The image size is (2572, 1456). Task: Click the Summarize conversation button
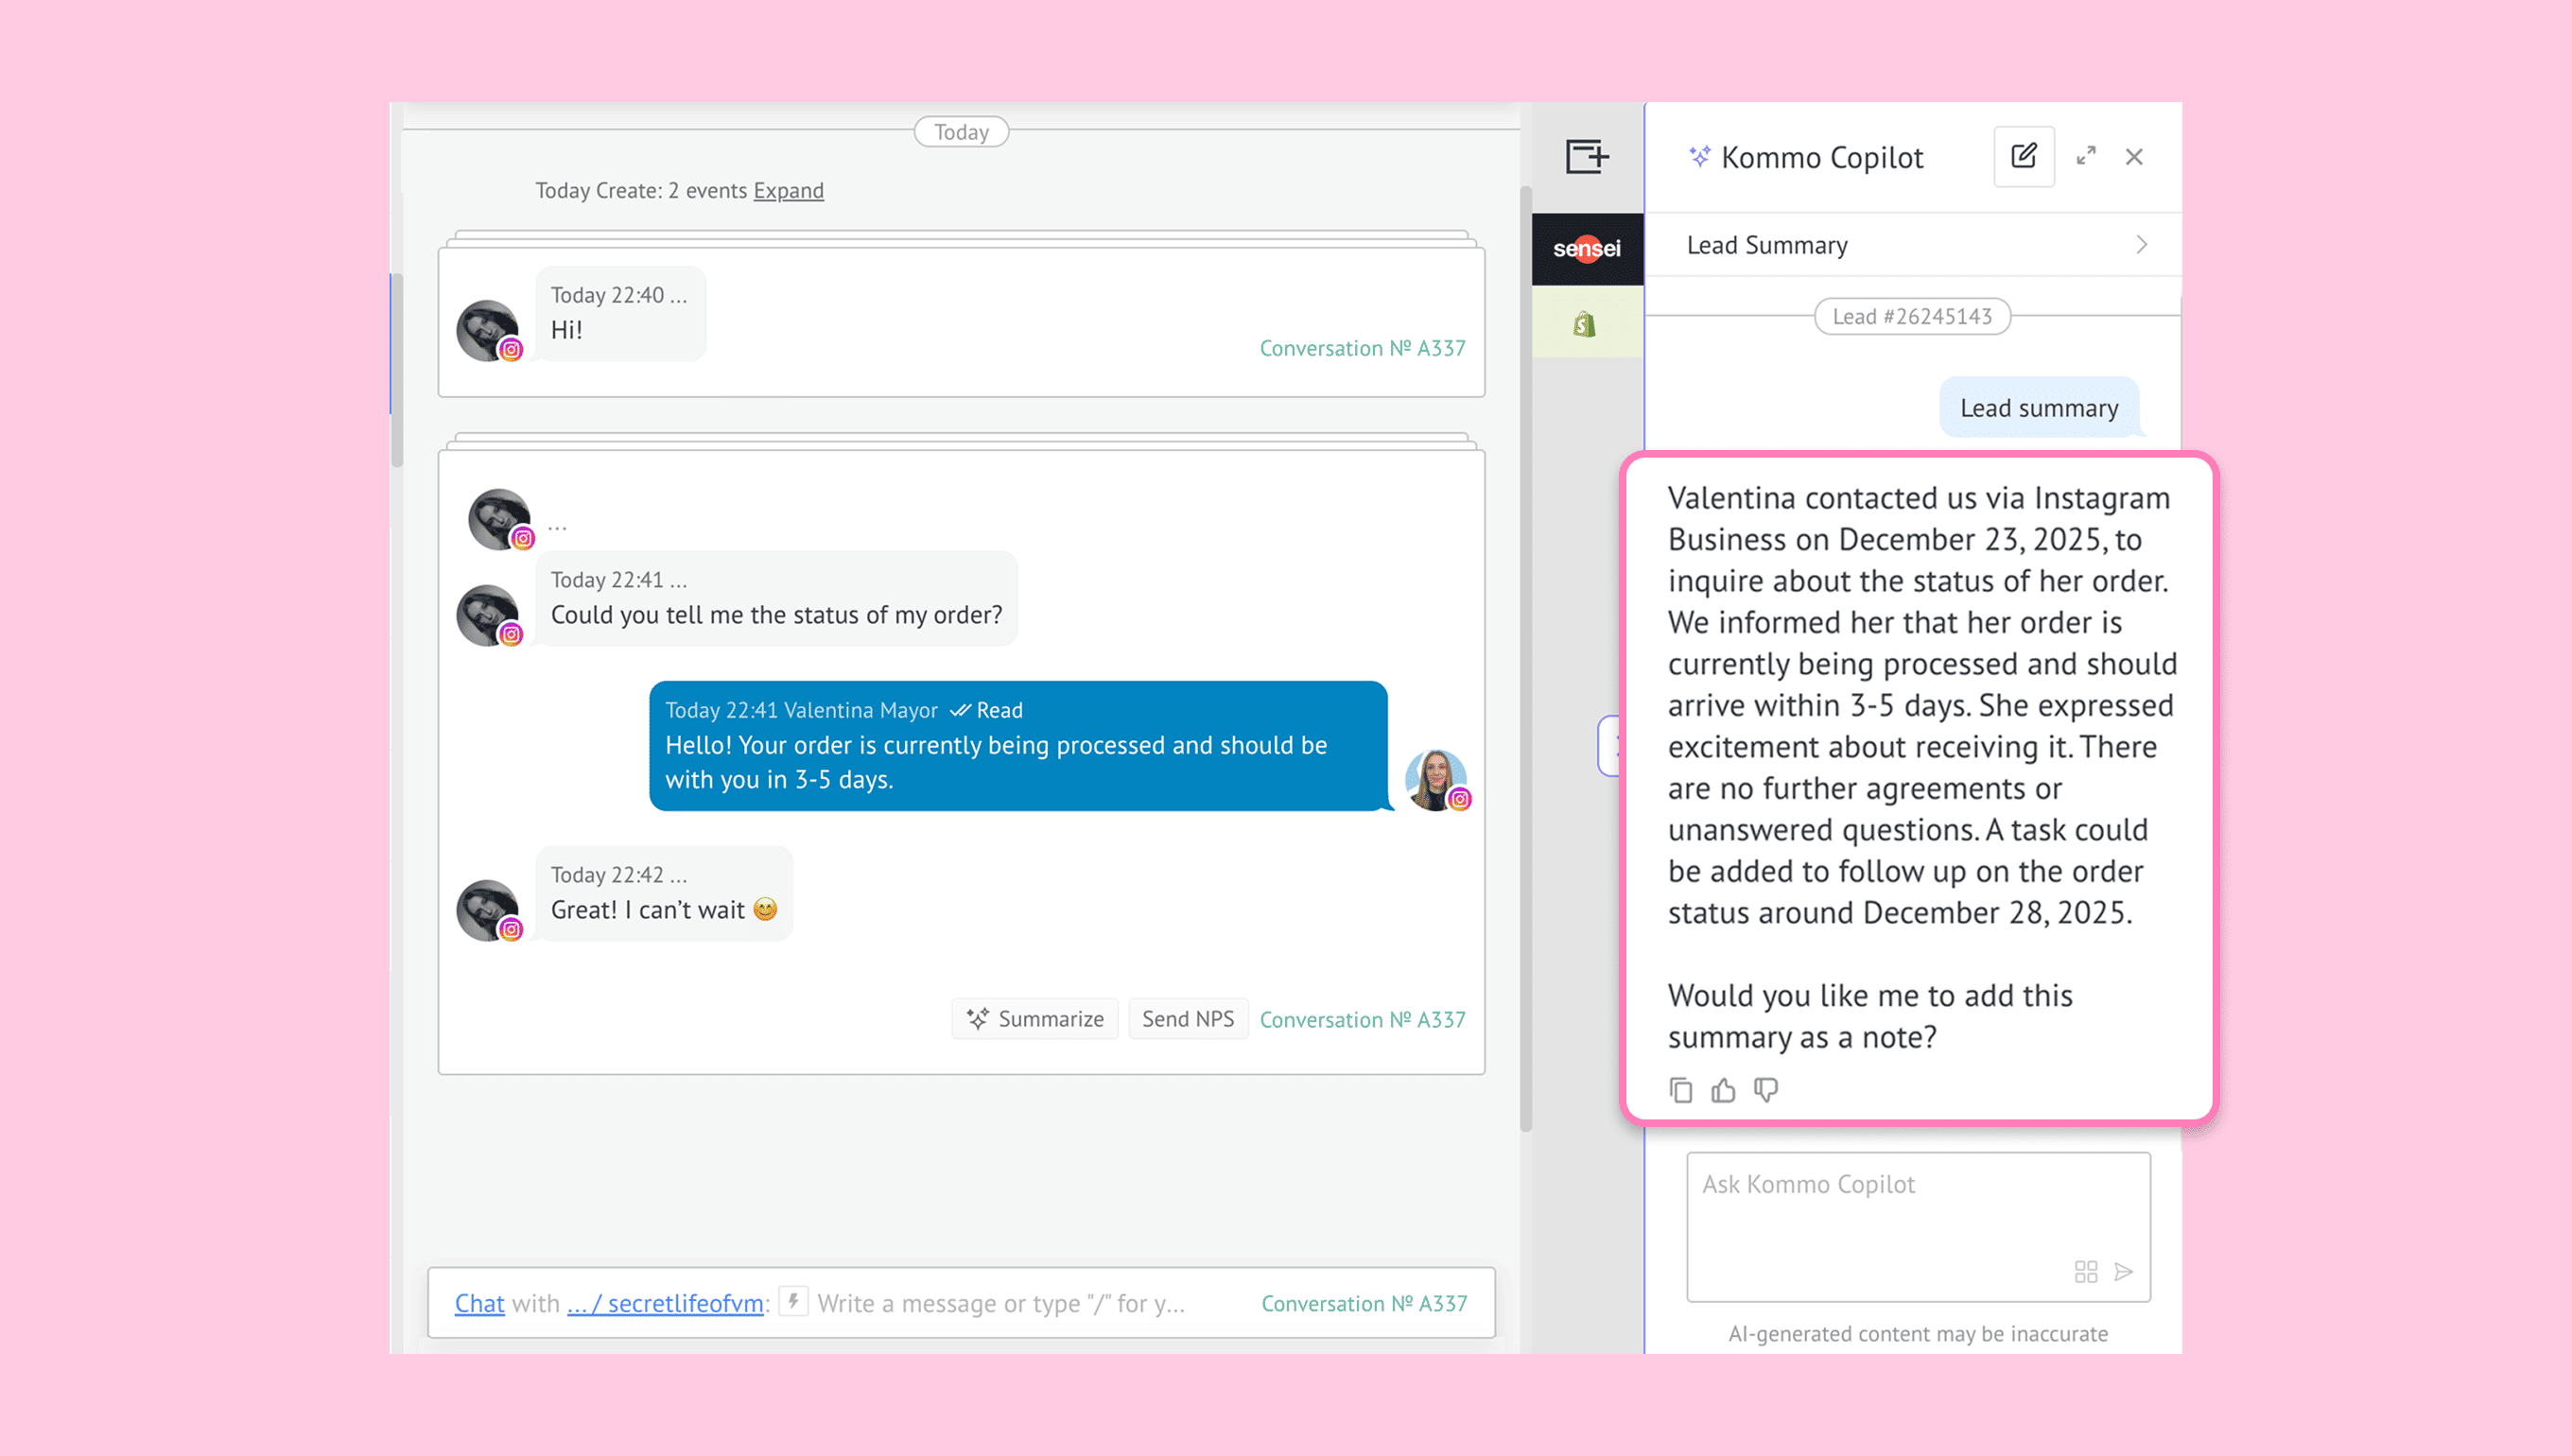[1034, 1019]
